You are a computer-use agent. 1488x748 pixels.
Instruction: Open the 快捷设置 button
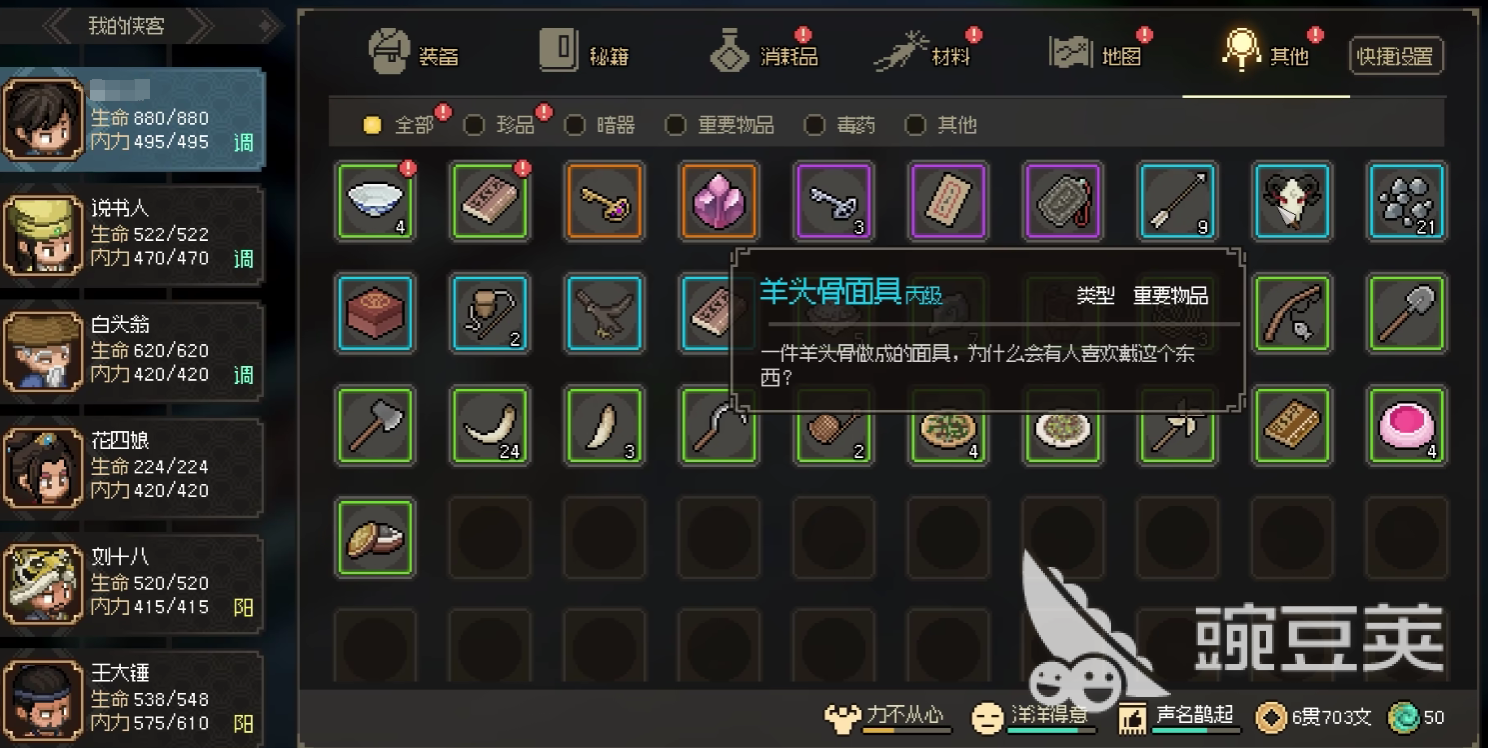pyautogui.click(x=1396, y=57)
